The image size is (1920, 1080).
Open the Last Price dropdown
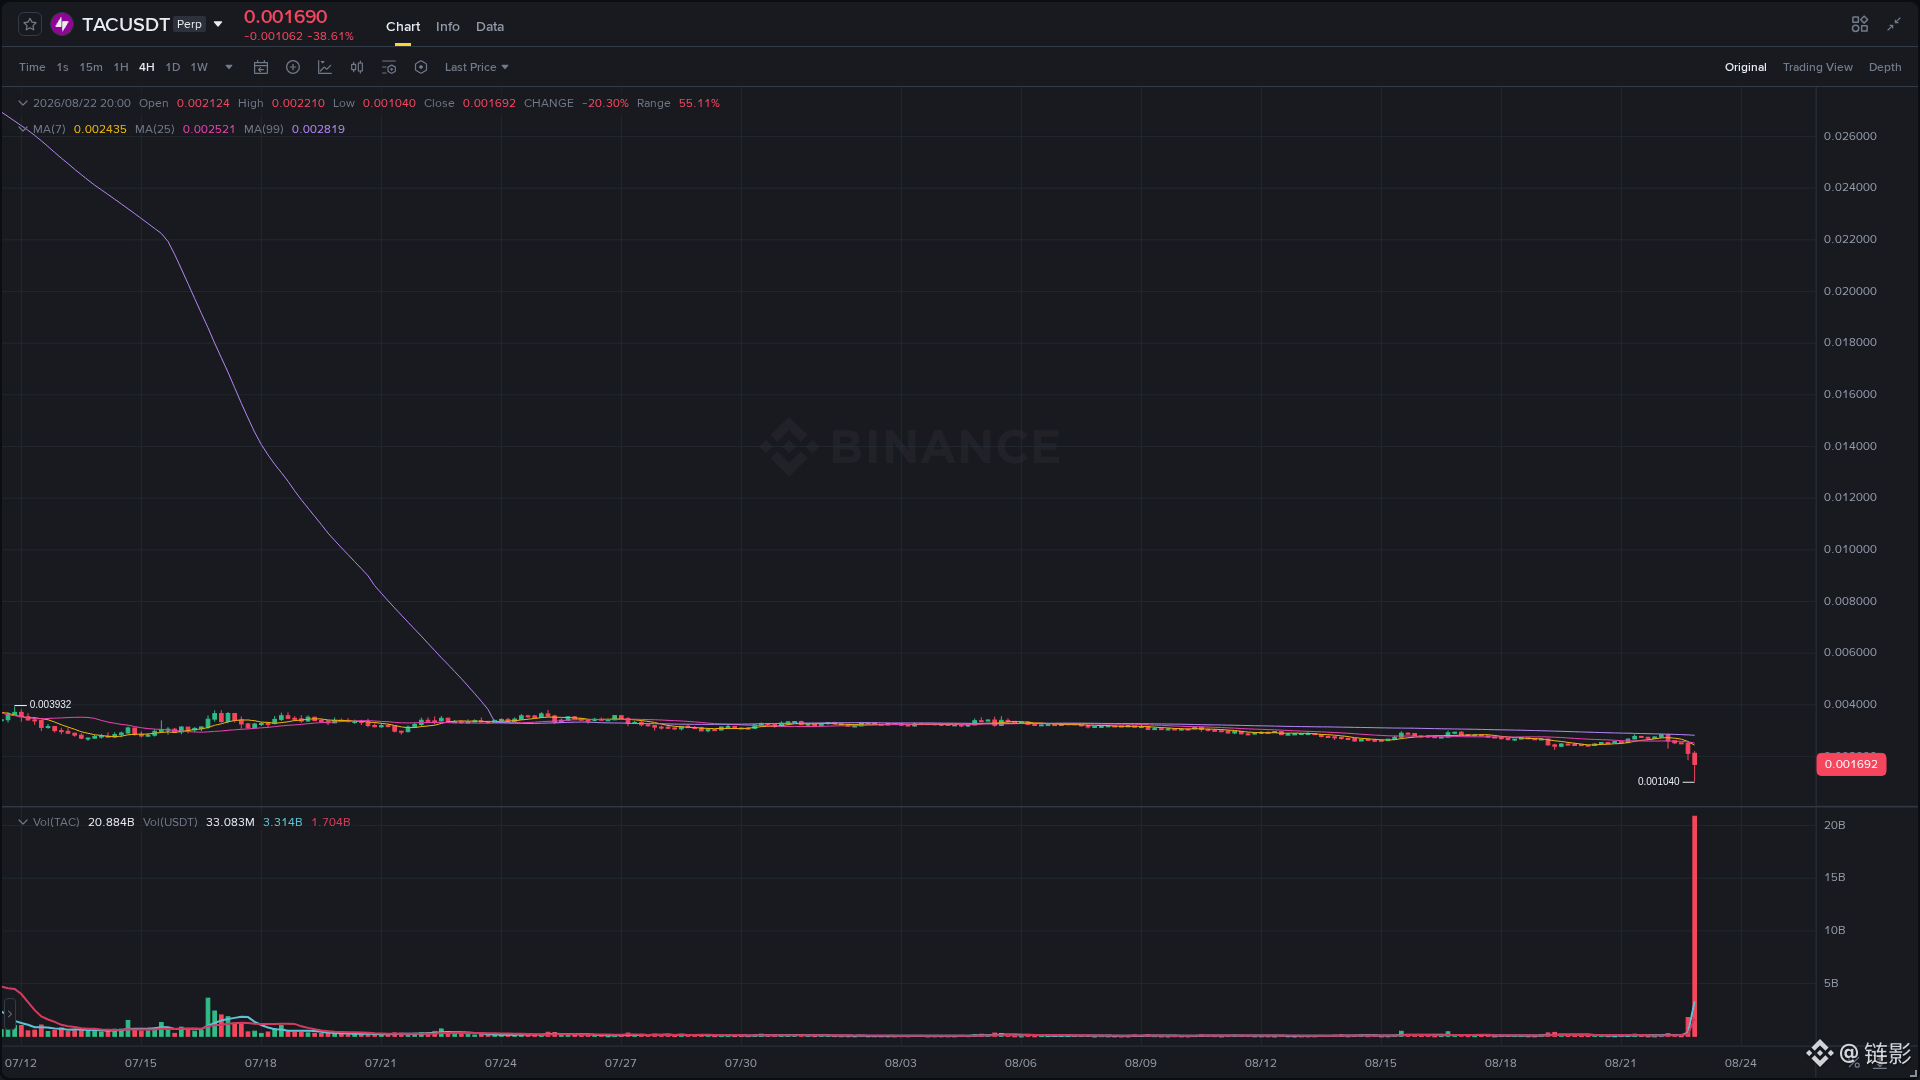coord(477,67)
